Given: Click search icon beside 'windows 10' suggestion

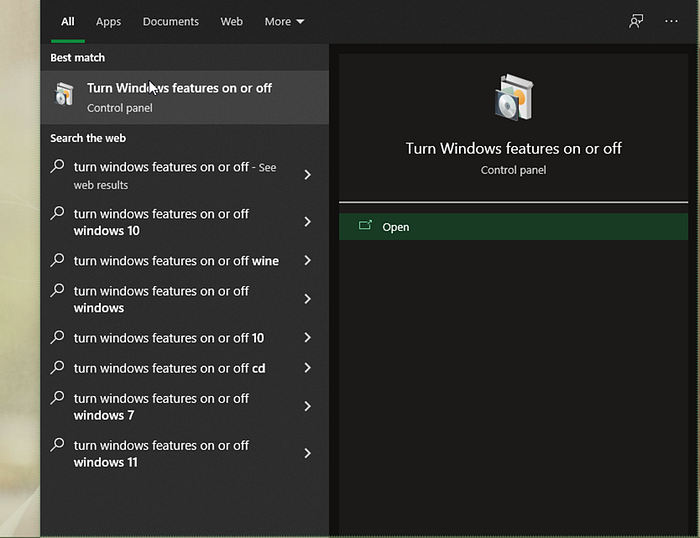Looking at the screenshot, I should (58, 213).
